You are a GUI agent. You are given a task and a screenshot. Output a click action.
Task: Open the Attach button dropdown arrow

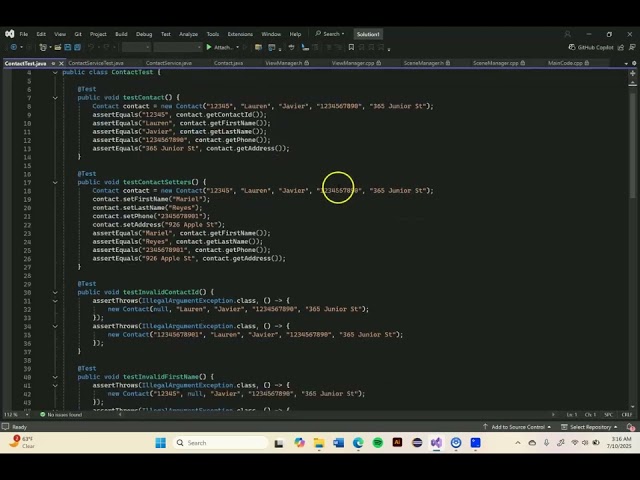click(x=238, y=47)
